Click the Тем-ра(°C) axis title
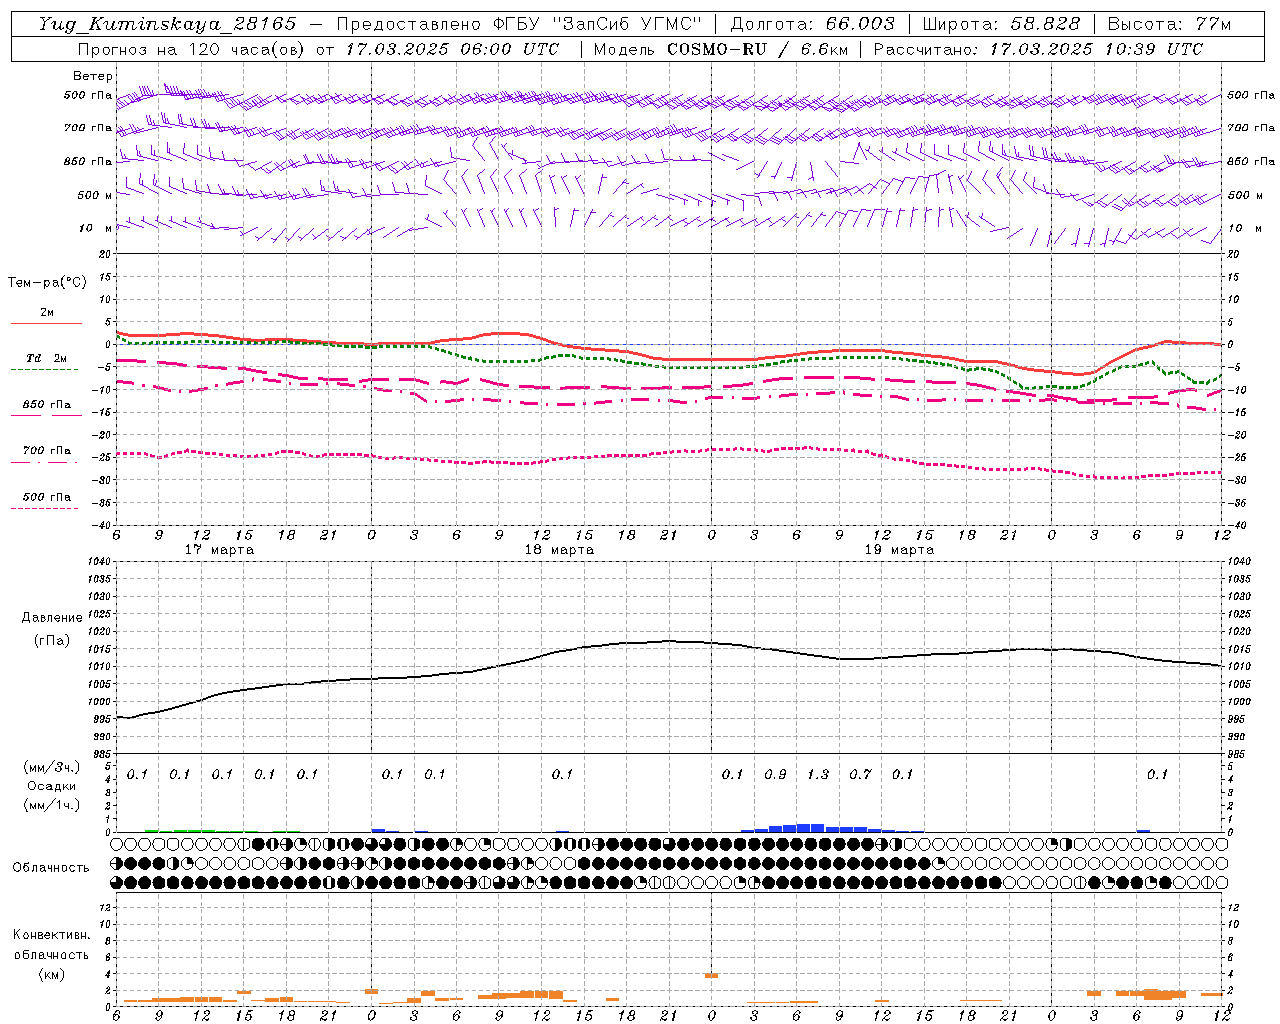The height and width of the screenshot is (1024, 1280). pyautogui.click(x=47, y=283)
